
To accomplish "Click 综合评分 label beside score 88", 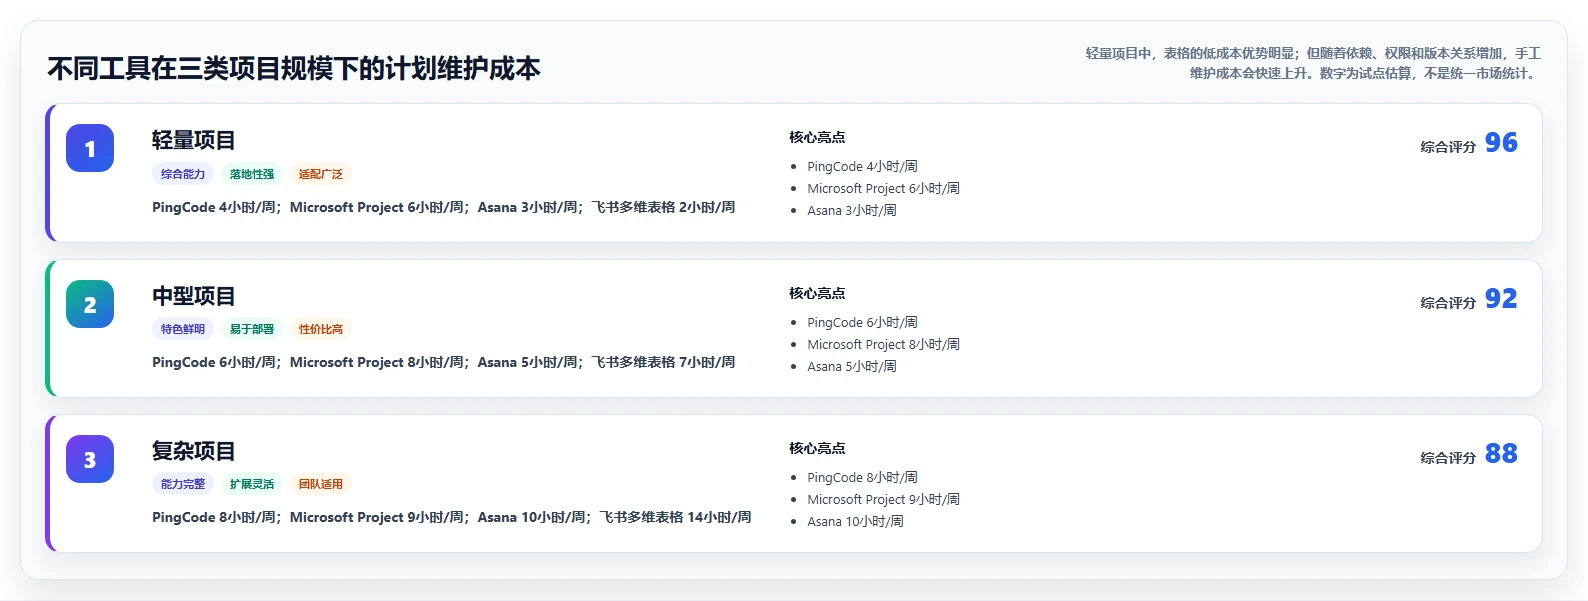I will coord(1448,458).
